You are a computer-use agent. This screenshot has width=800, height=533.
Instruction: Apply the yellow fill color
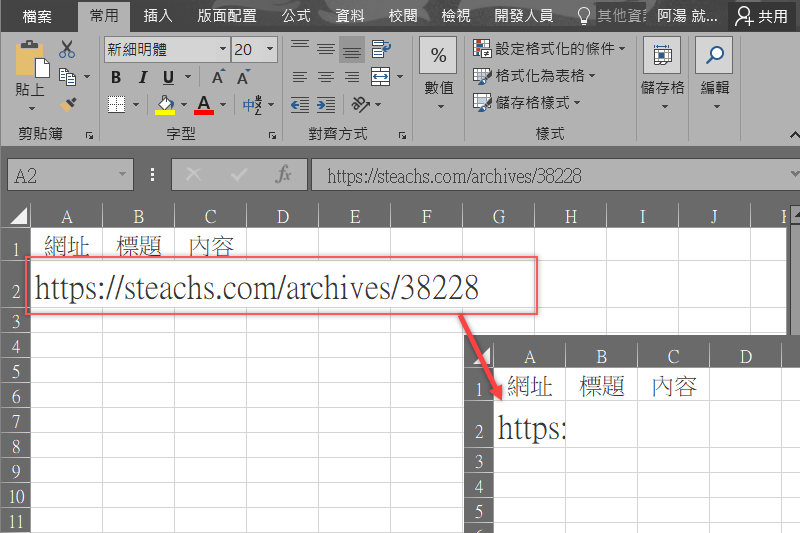pos(165,105)
